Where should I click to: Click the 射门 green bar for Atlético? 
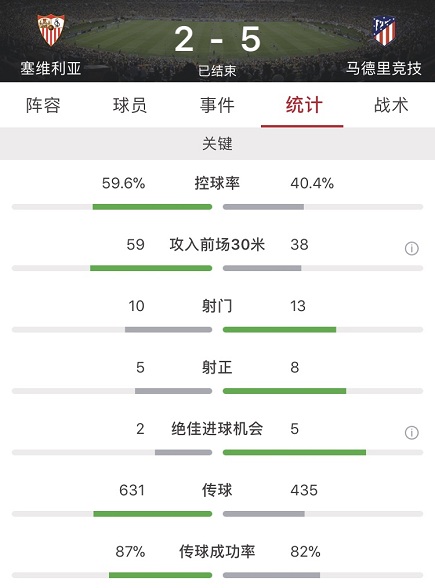(x=279, y=330)
